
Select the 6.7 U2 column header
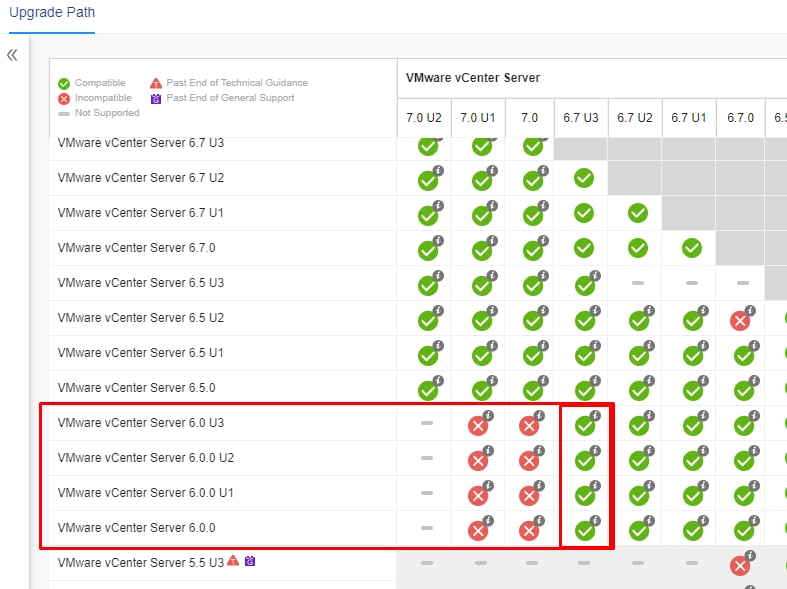(x=635, y=118)
